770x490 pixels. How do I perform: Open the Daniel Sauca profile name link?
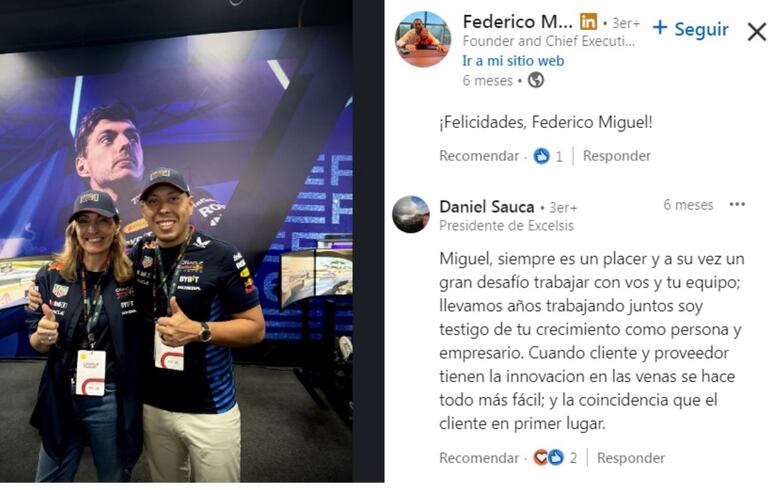pyautogui.click(x=487, y=207)
